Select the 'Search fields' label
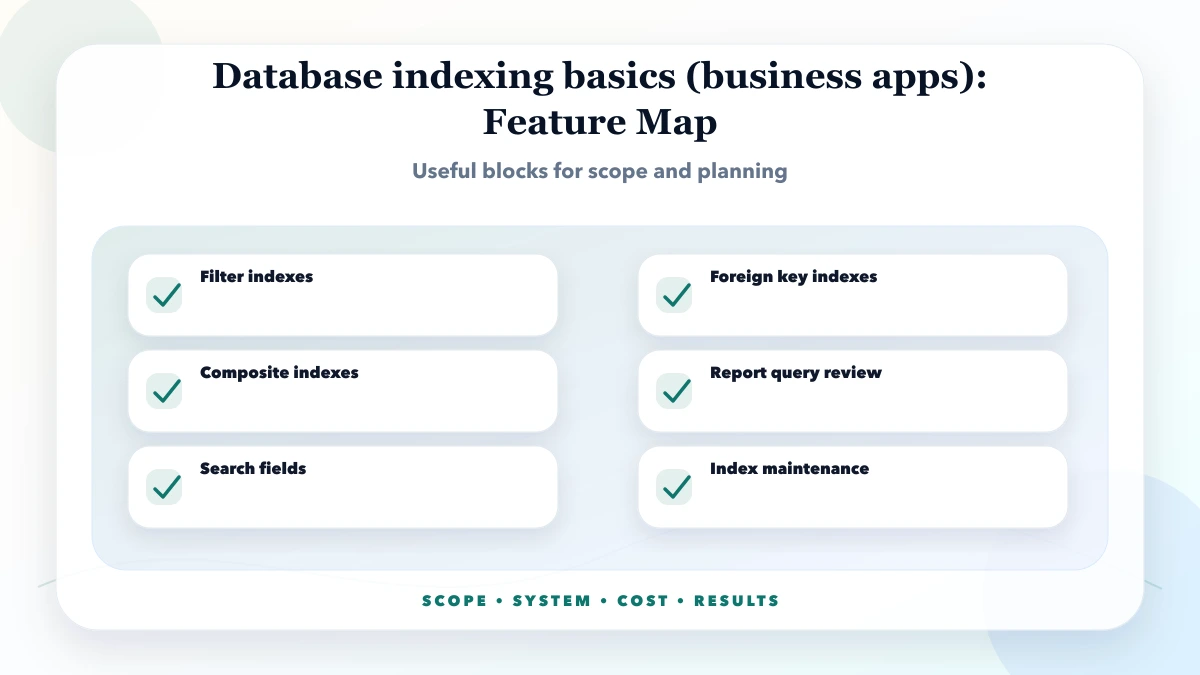The image size is (1200, 675). 253,469
